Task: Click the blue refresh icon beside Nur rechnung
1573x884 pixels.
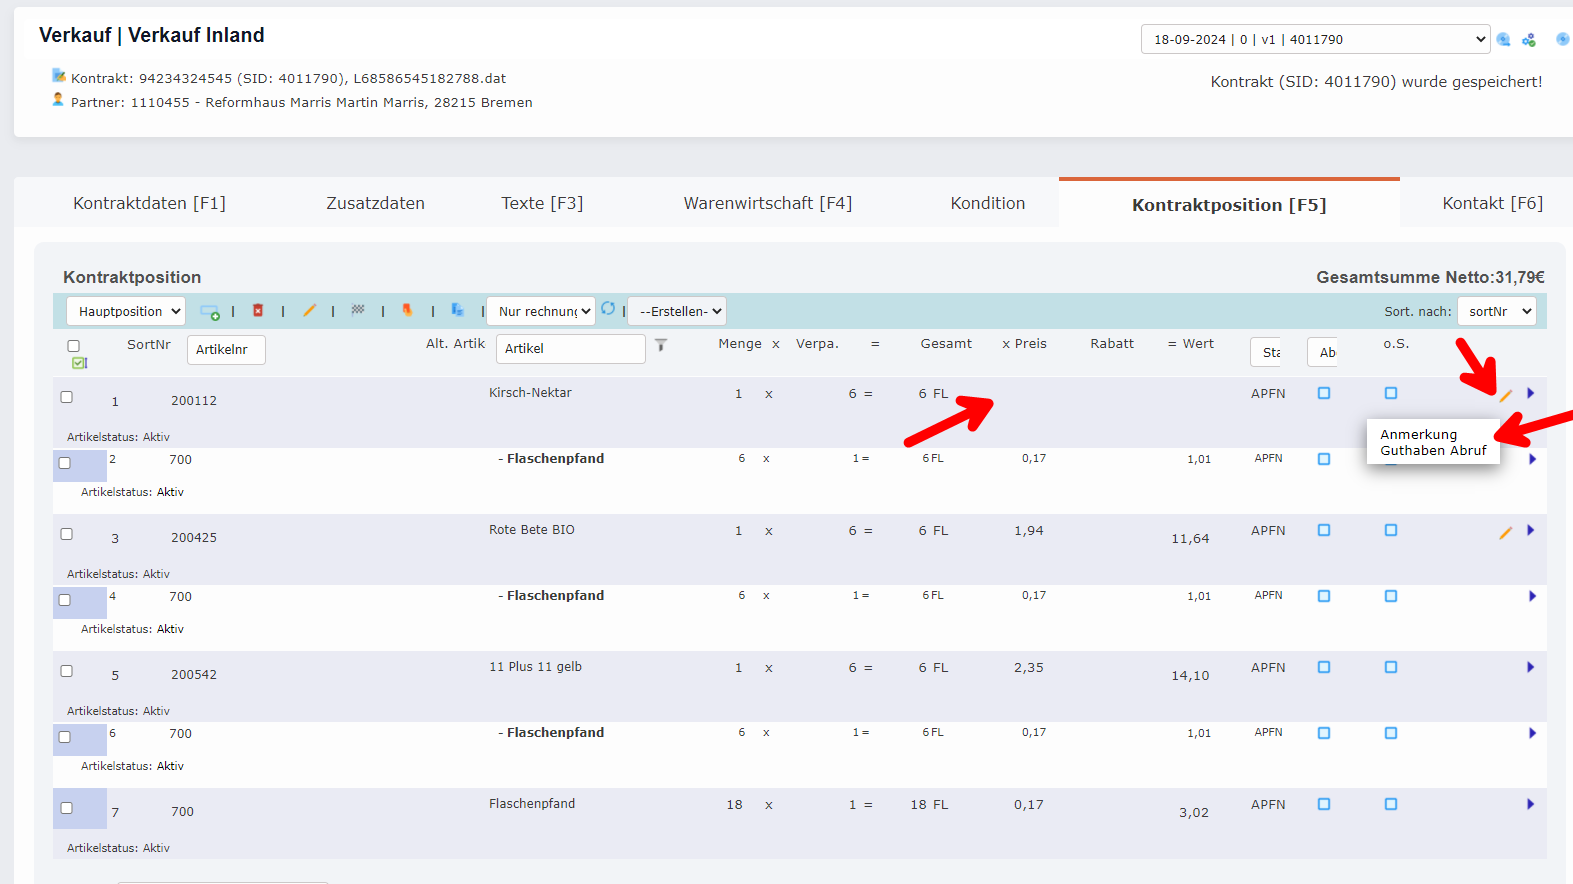Action: pos(608,309)
